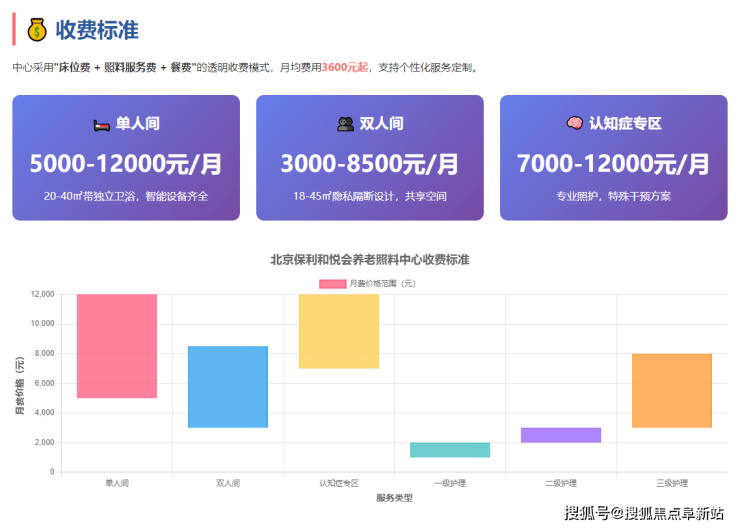Click the two-people icon on 双人间 card
This screenshot has width=740, height=529.
click(x=345, y=124)
